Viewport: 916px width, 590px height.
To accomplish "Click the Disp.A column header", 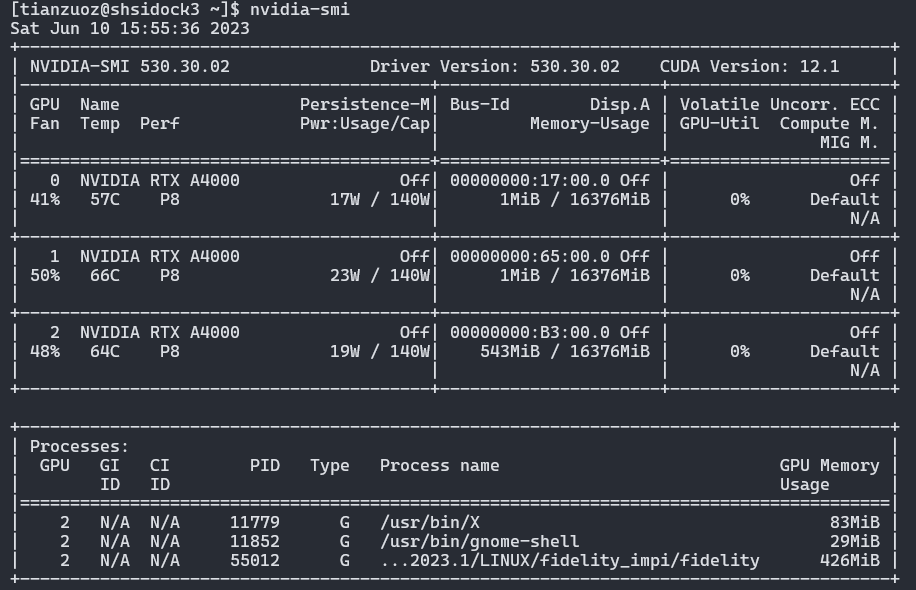I will tap(620, 105).
